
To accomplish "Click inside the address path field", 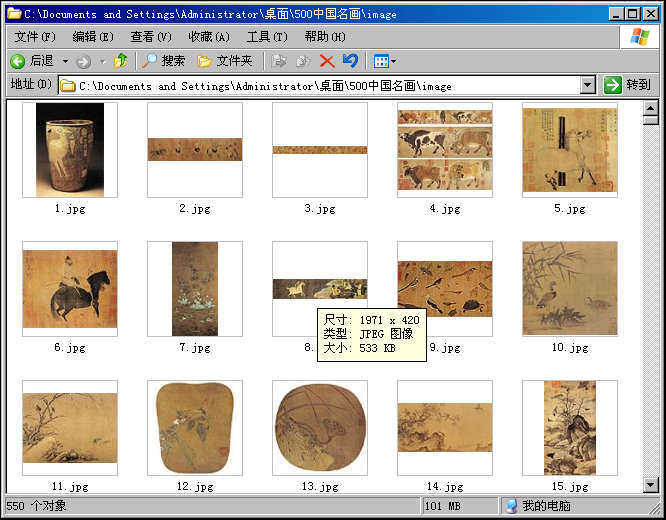I will point(319,86).
